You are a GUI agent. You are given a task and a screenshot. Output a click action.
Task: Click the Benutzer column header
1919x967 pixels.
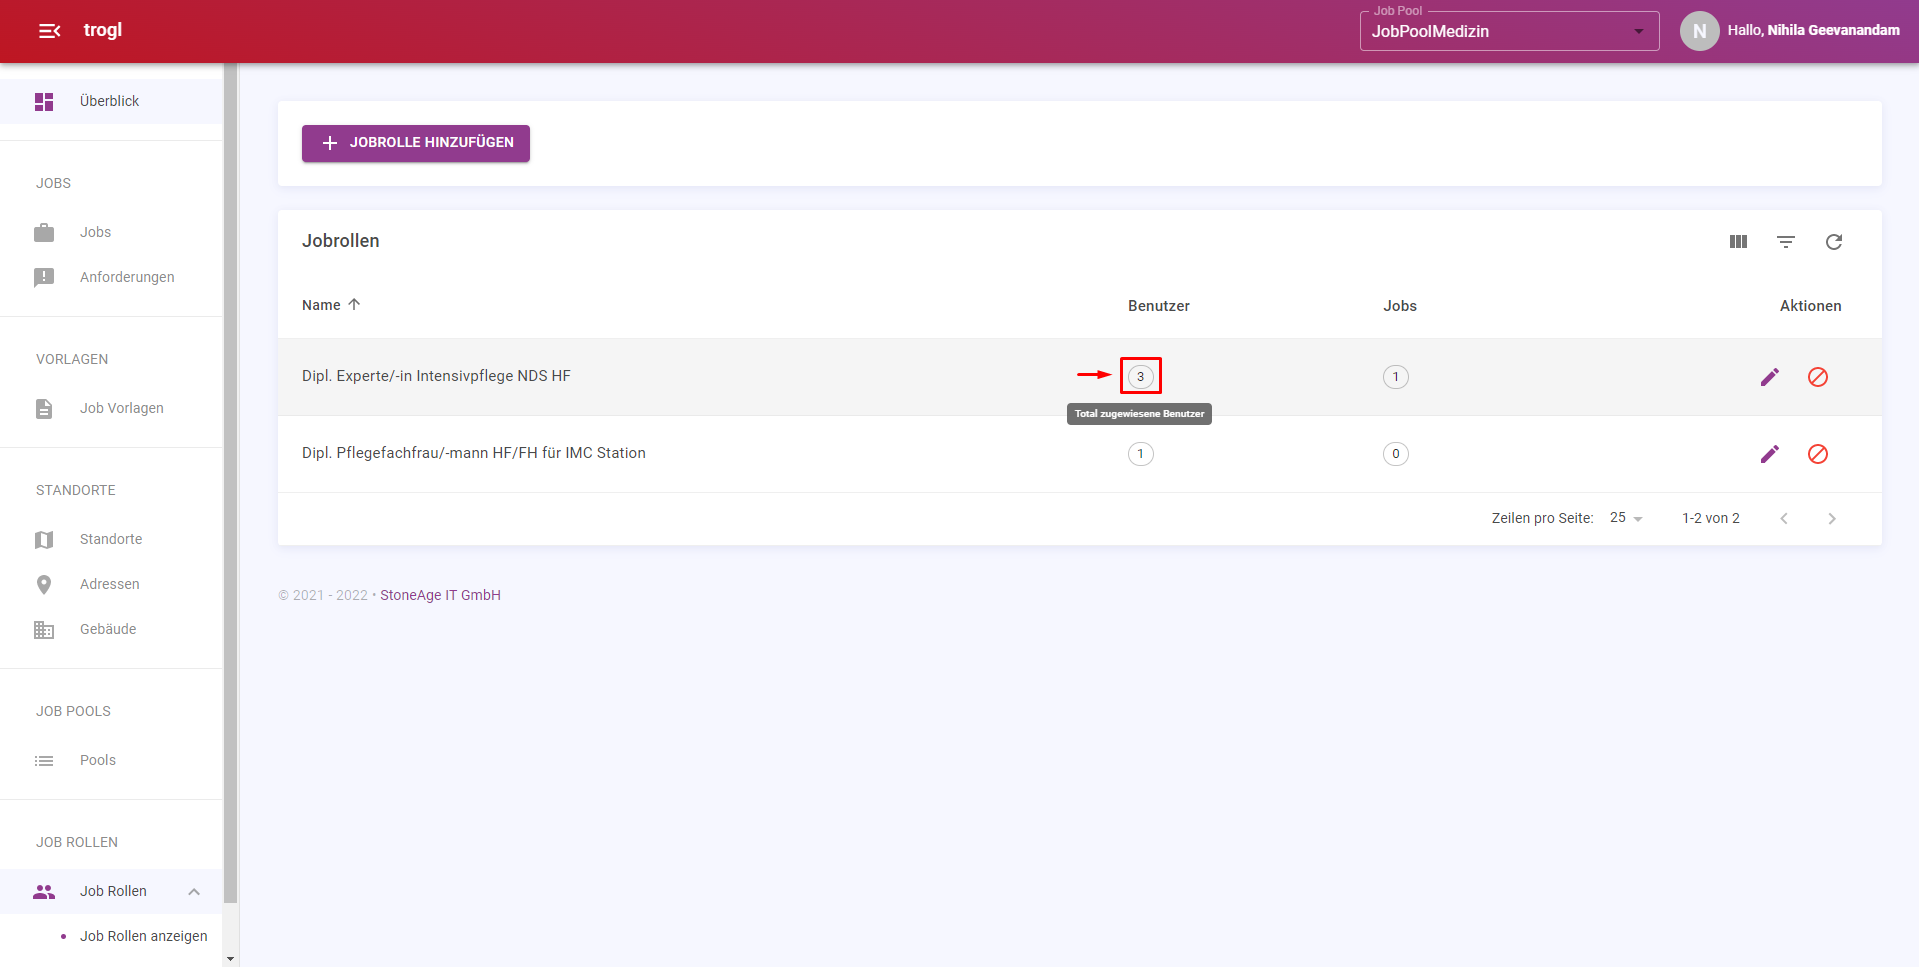click(1159, 306)
